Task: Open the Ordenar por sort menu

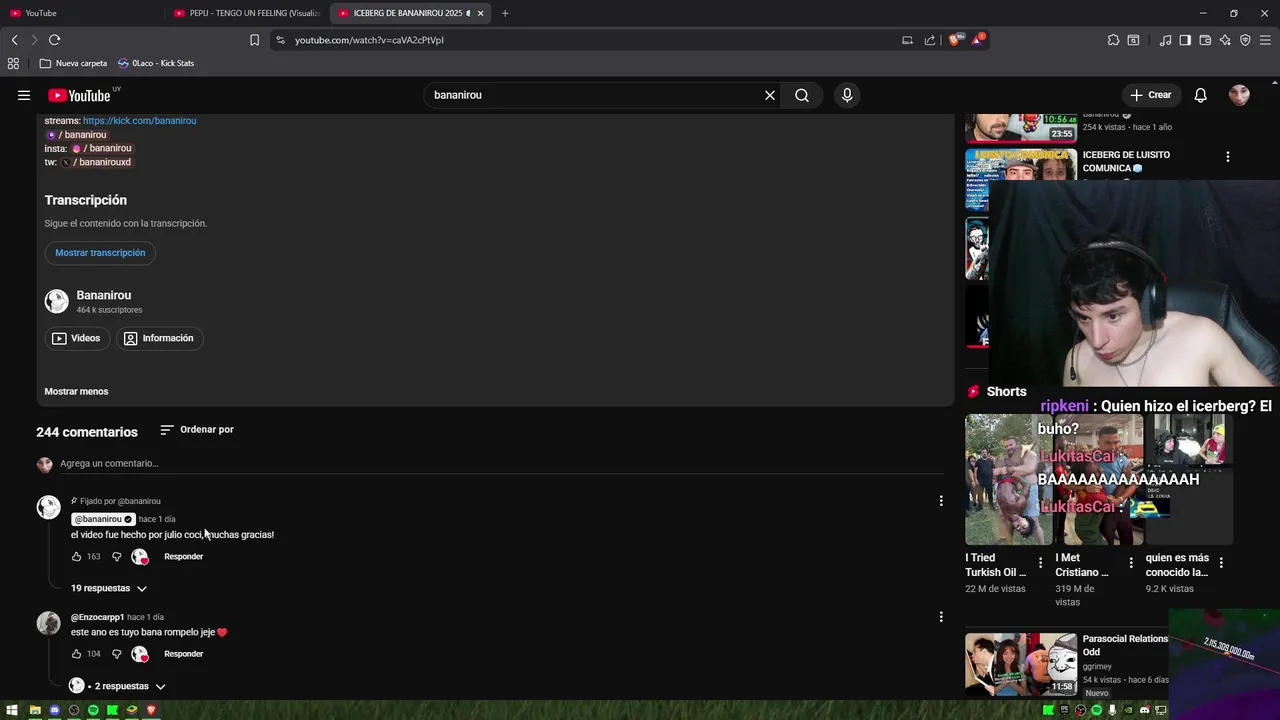Action: pos(197,430)
